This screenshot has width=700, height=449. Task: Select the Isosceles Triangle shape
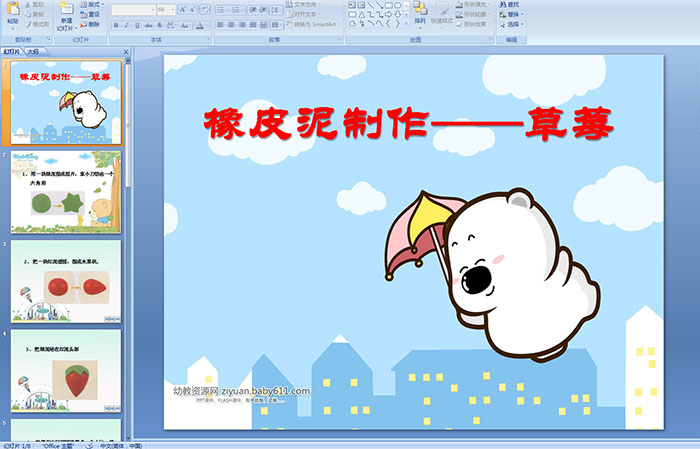[x=362, y=14]
